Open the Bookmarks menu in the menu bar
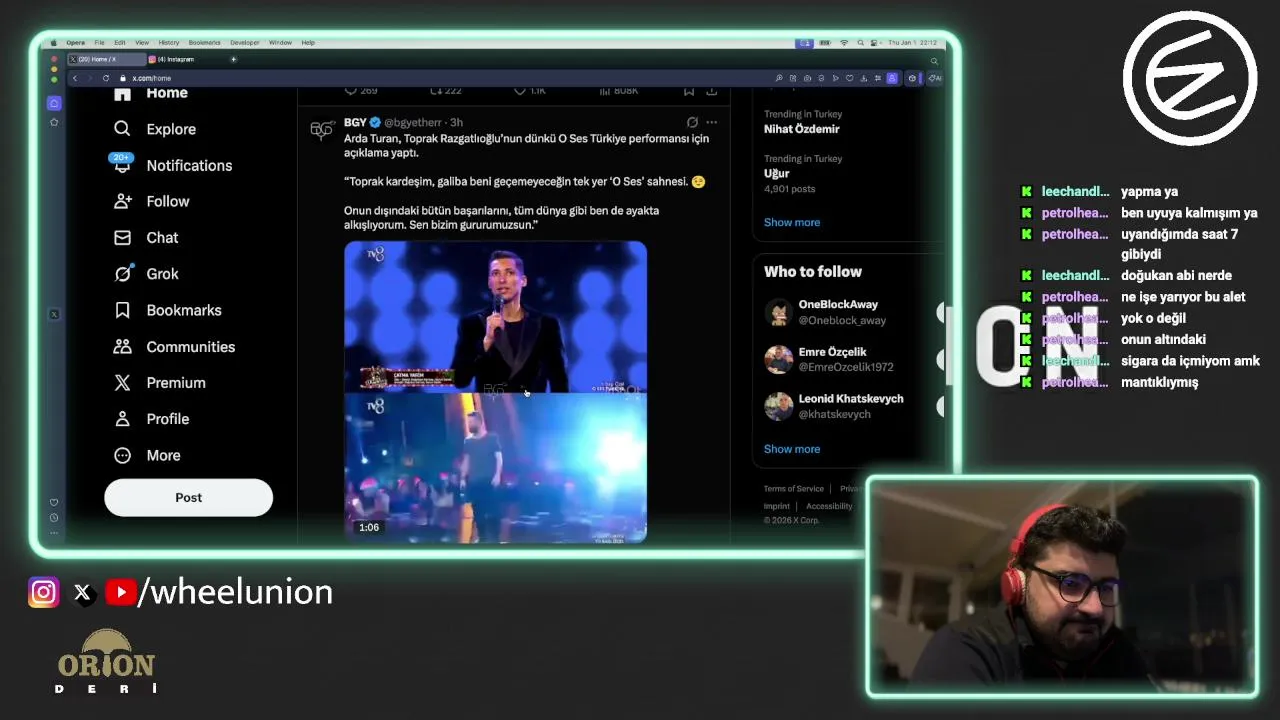The width and height of the screenshot is (1280, 720). (204, 43)
